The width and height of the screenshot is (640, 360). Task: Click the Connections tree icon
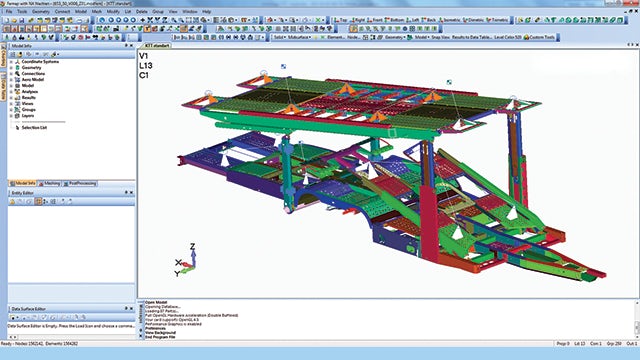pos(17,73)
